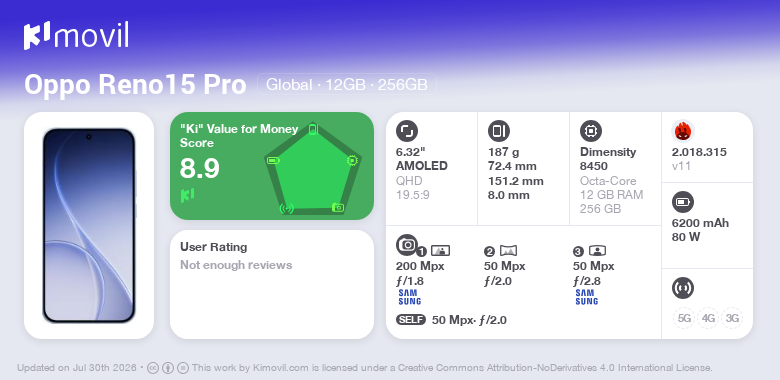780x380 pixels.
Task: Select the Global · 12GB · 256GB variant tag
Action: point(347,85)
